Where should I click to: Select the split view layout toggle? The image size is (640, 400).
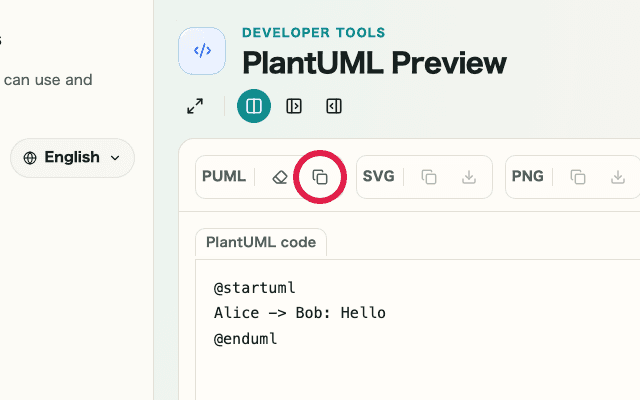(254, 106)
